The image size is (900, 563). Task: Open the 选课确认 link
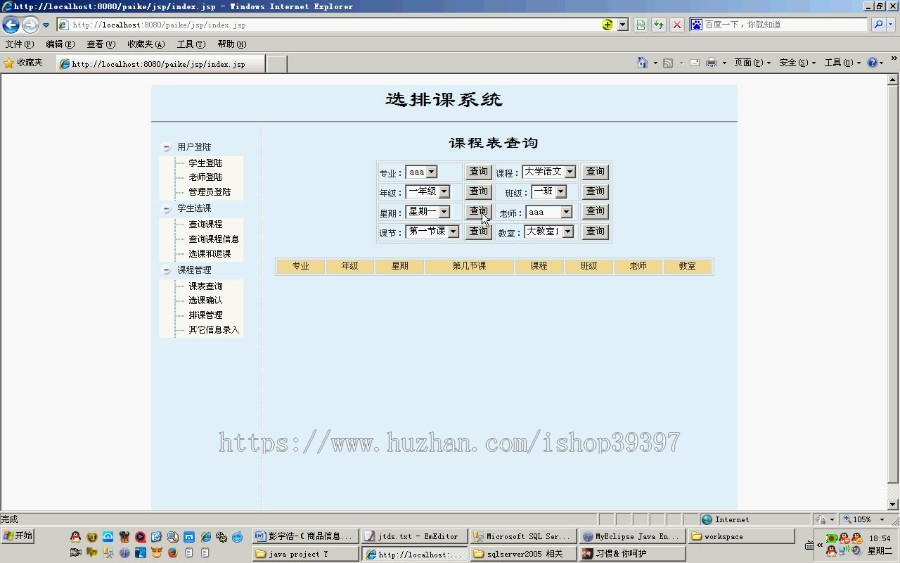point(205,300)
